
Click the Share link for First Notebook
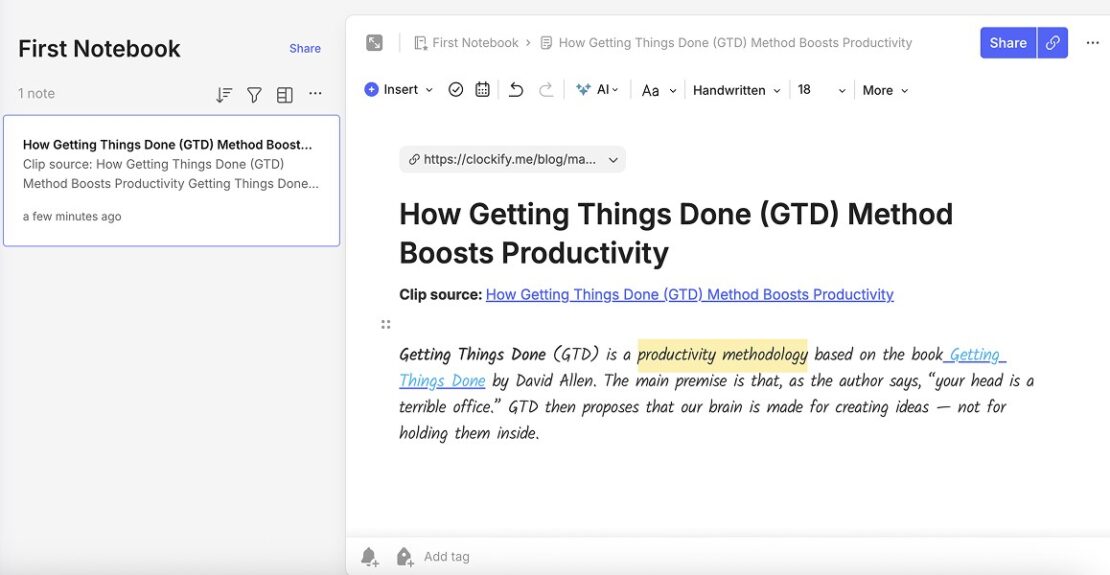305,48
